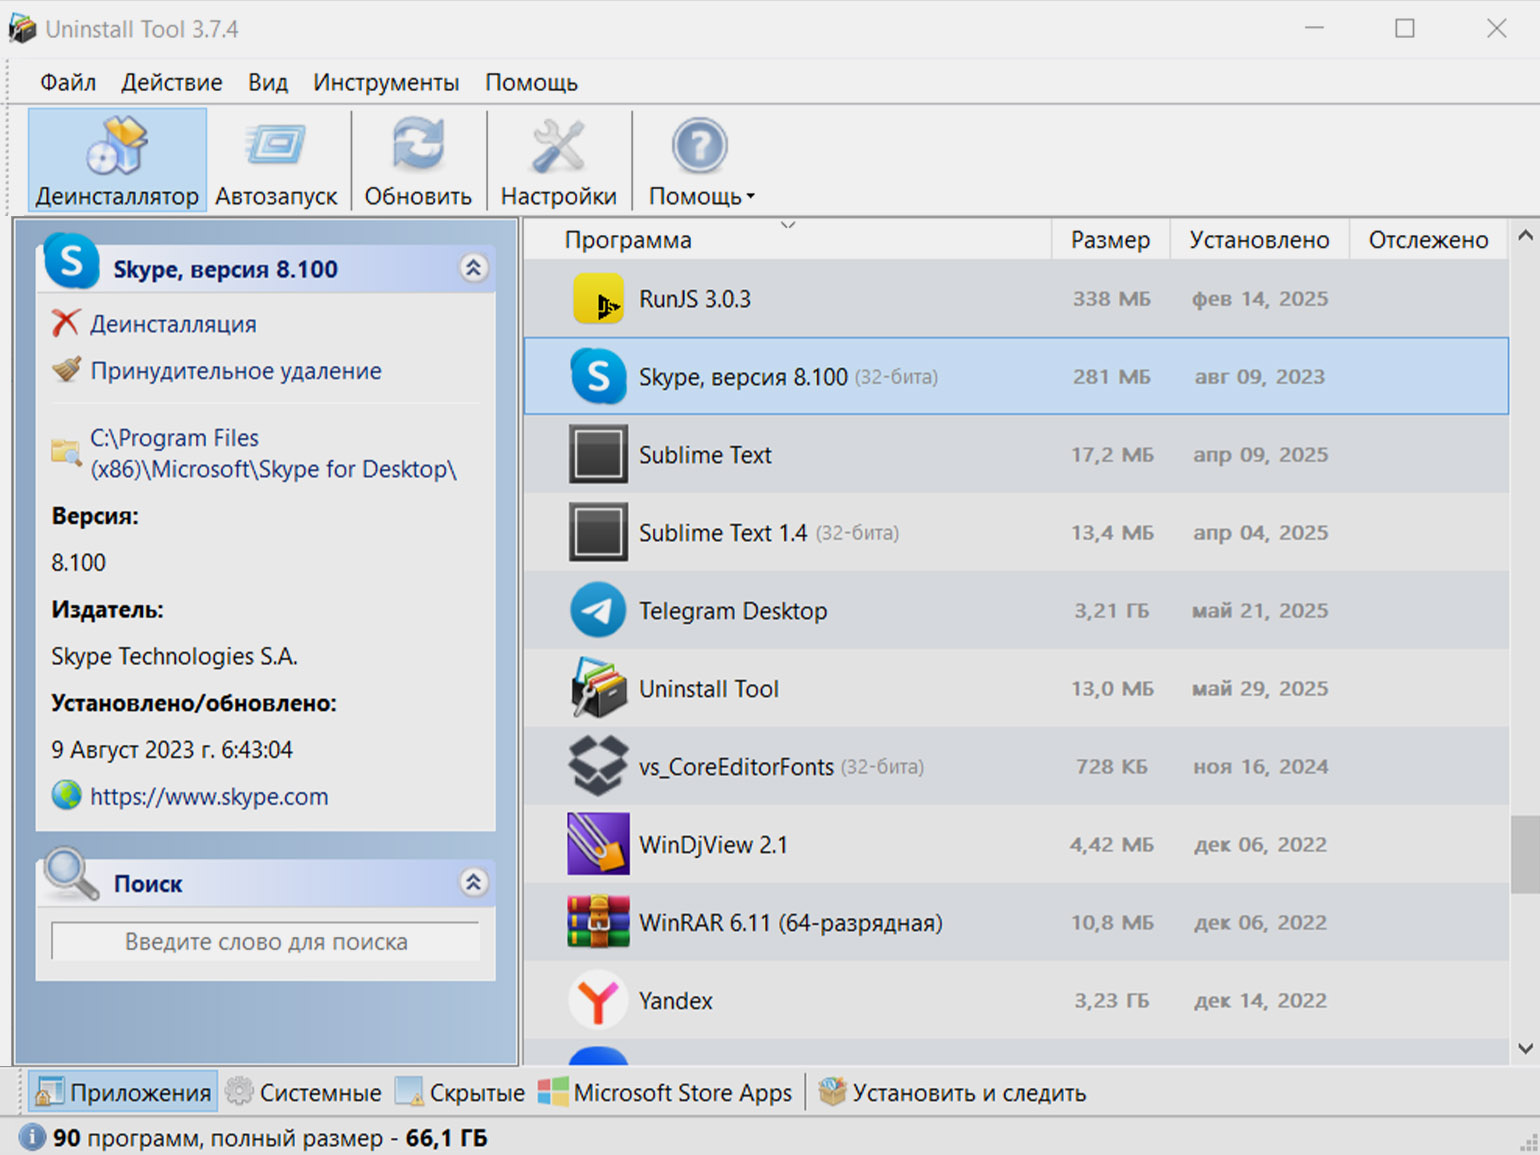The width and height of the screenshot is (1540, 1155).
Task: Open the Помощь toolbar dropdown arrow
Action: (751, 197)
